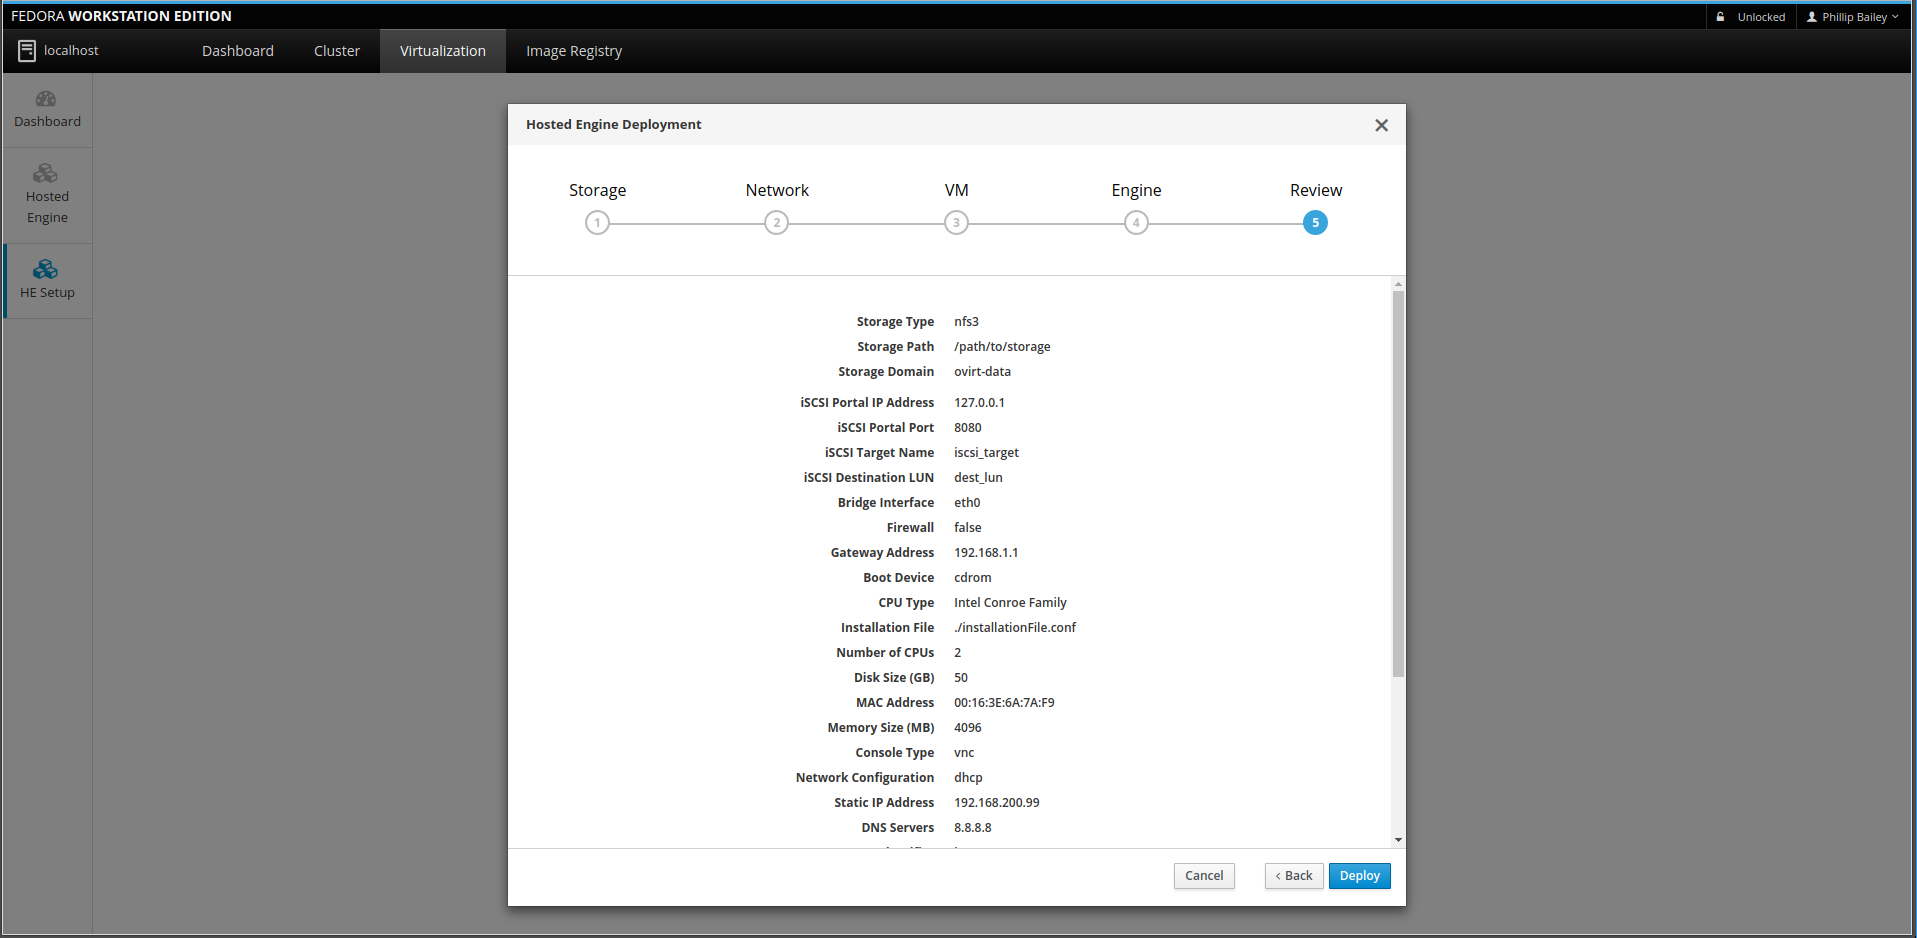This screenshot has height=938, width=1917.
Task: Close the Hosted Engine Deployment dialog
Action: click(x=1381, y=125)
